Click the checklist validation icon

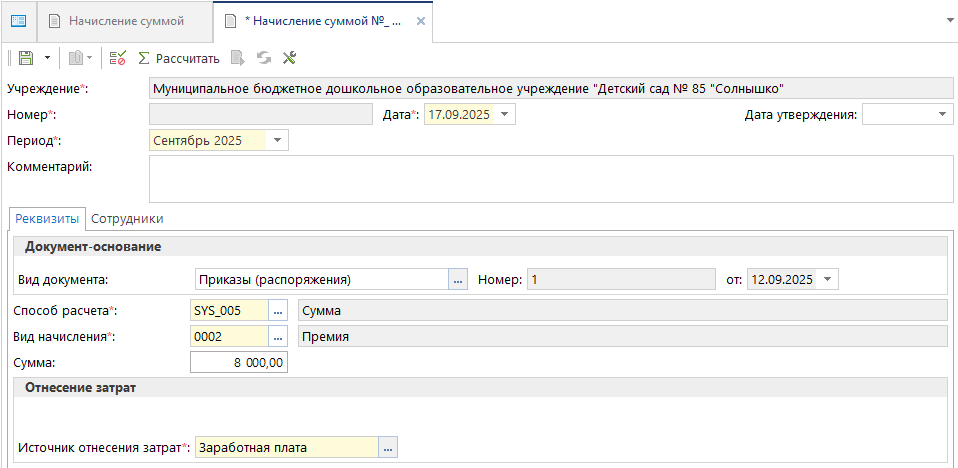(118, 58)
